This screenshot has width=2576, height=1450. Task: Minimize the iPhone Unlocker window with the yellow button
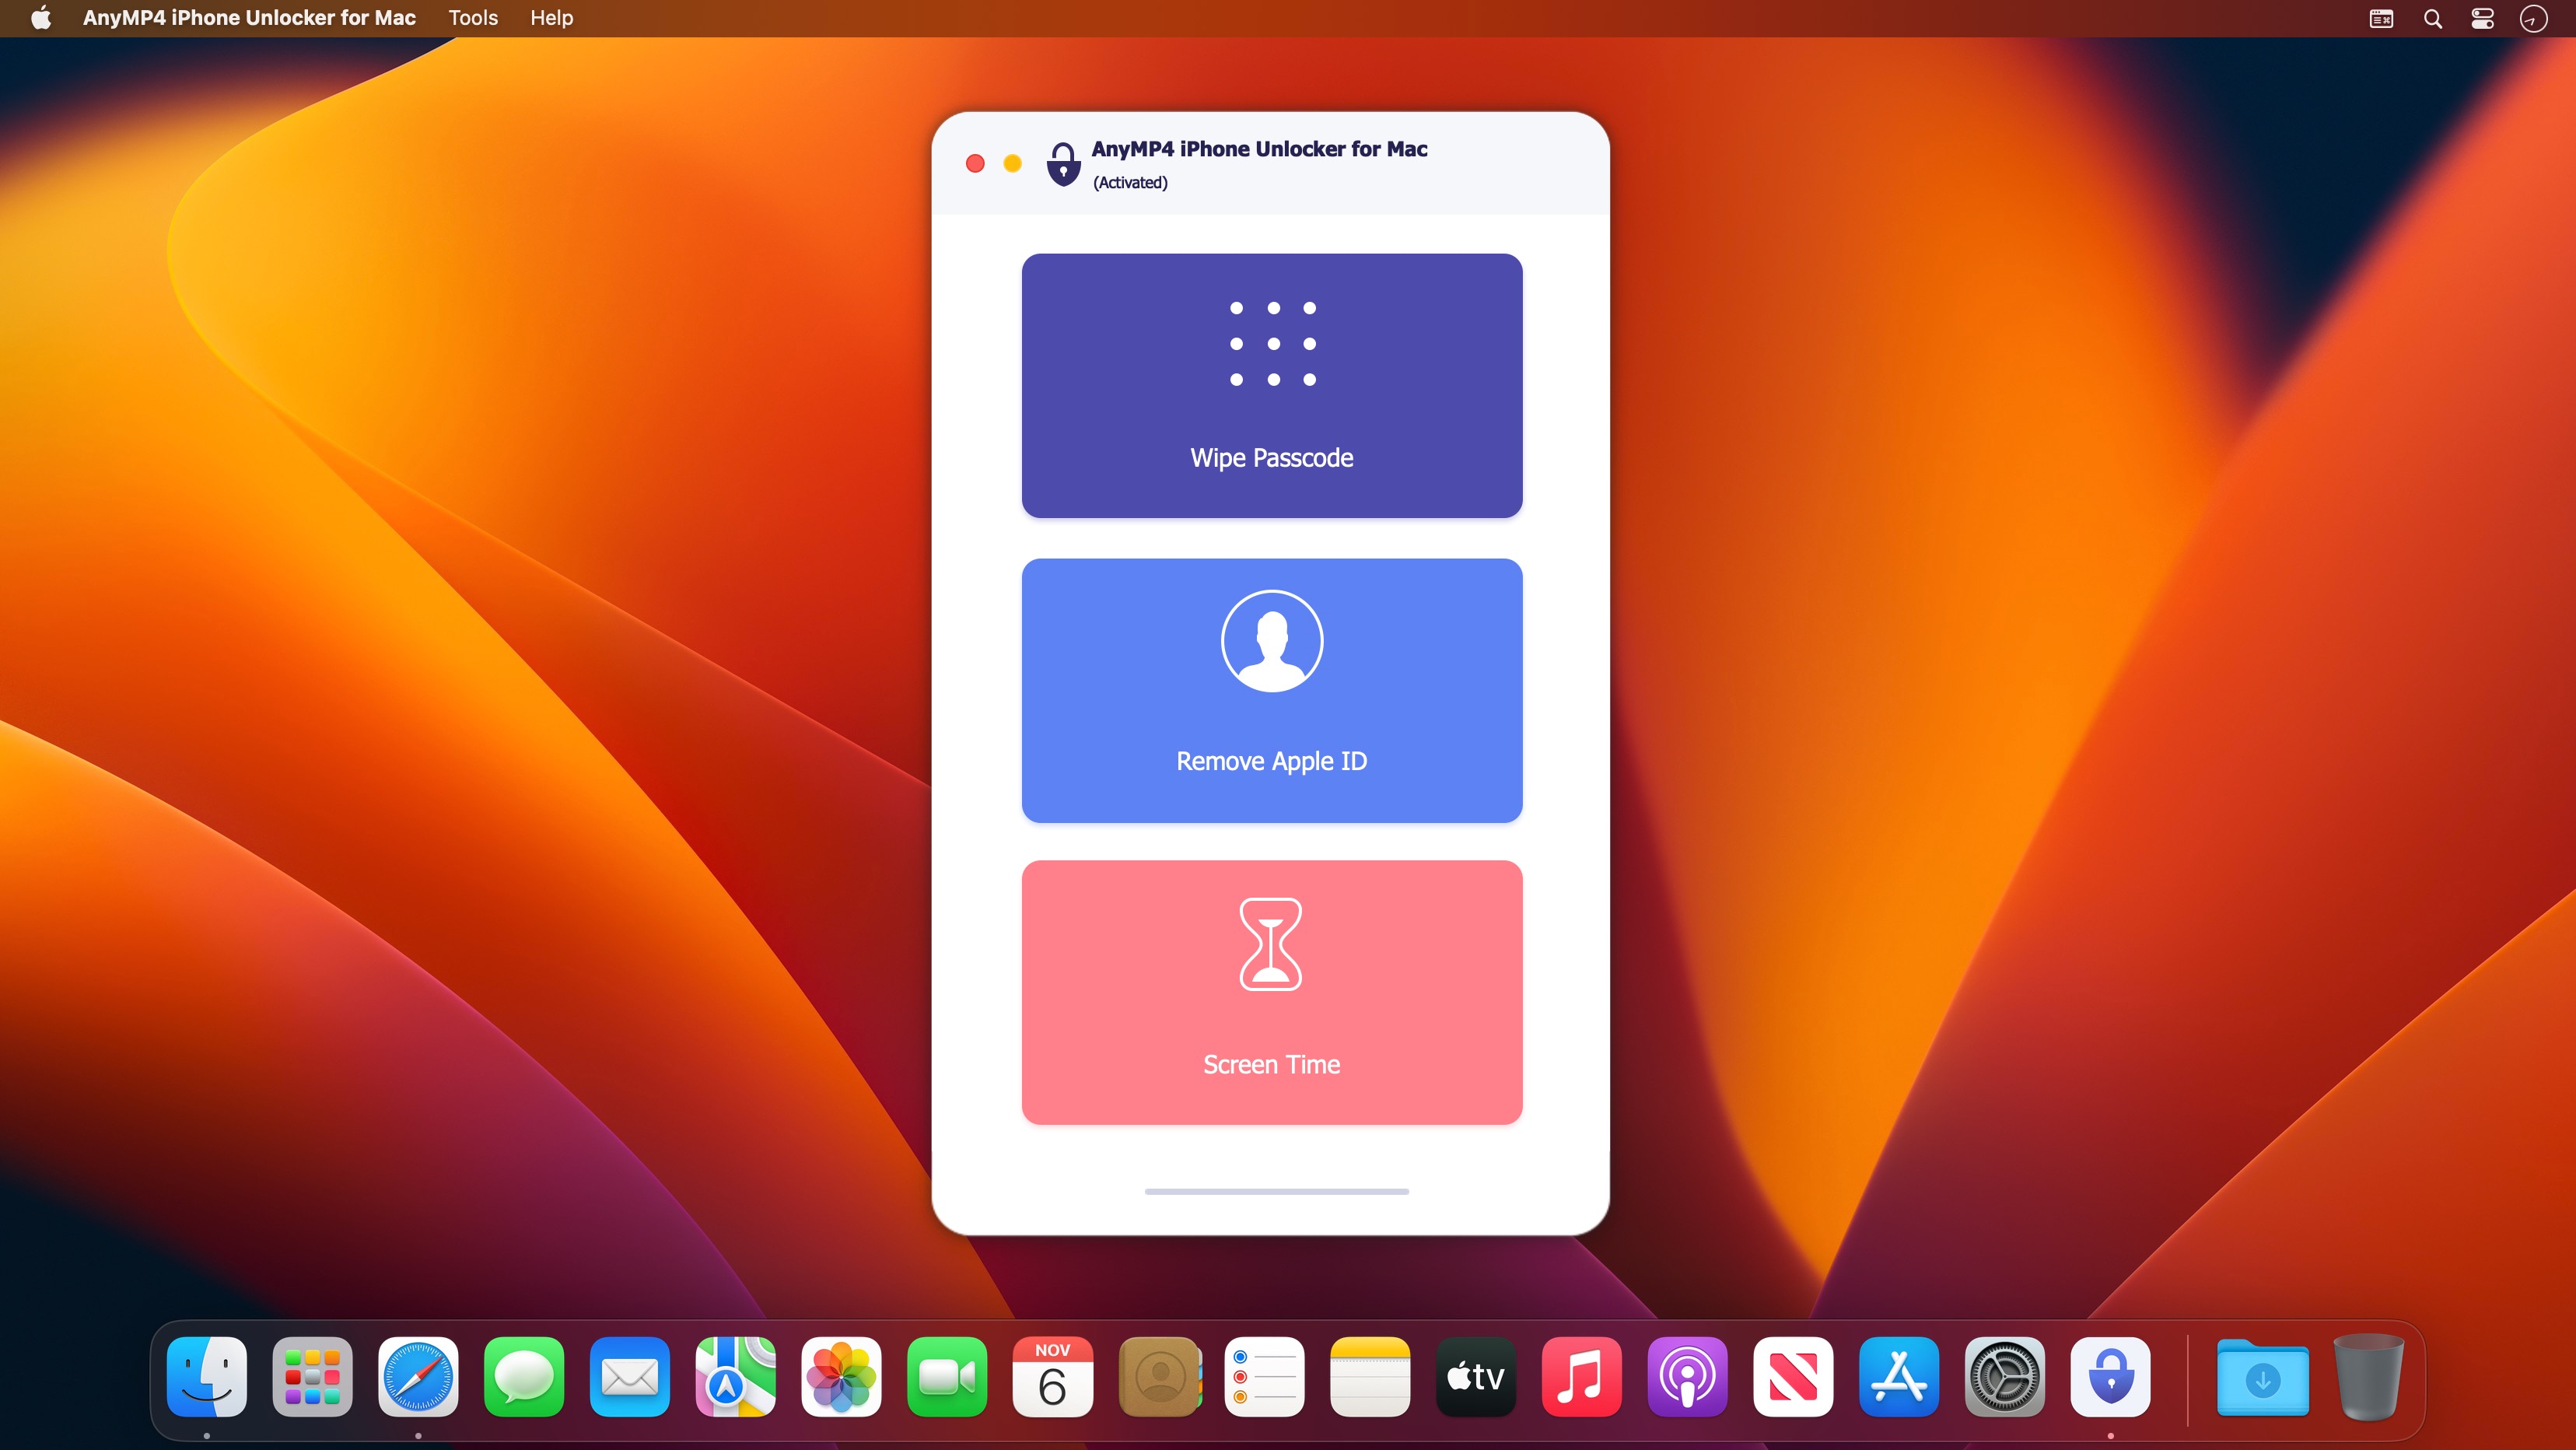pos(1012,163)
